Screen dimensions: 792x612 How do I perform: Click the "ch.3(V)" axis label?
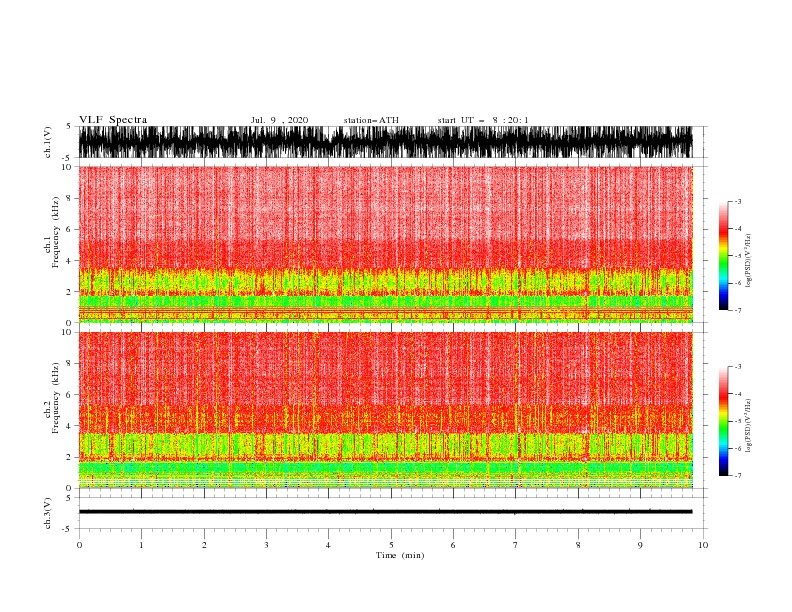click(48, 513)
